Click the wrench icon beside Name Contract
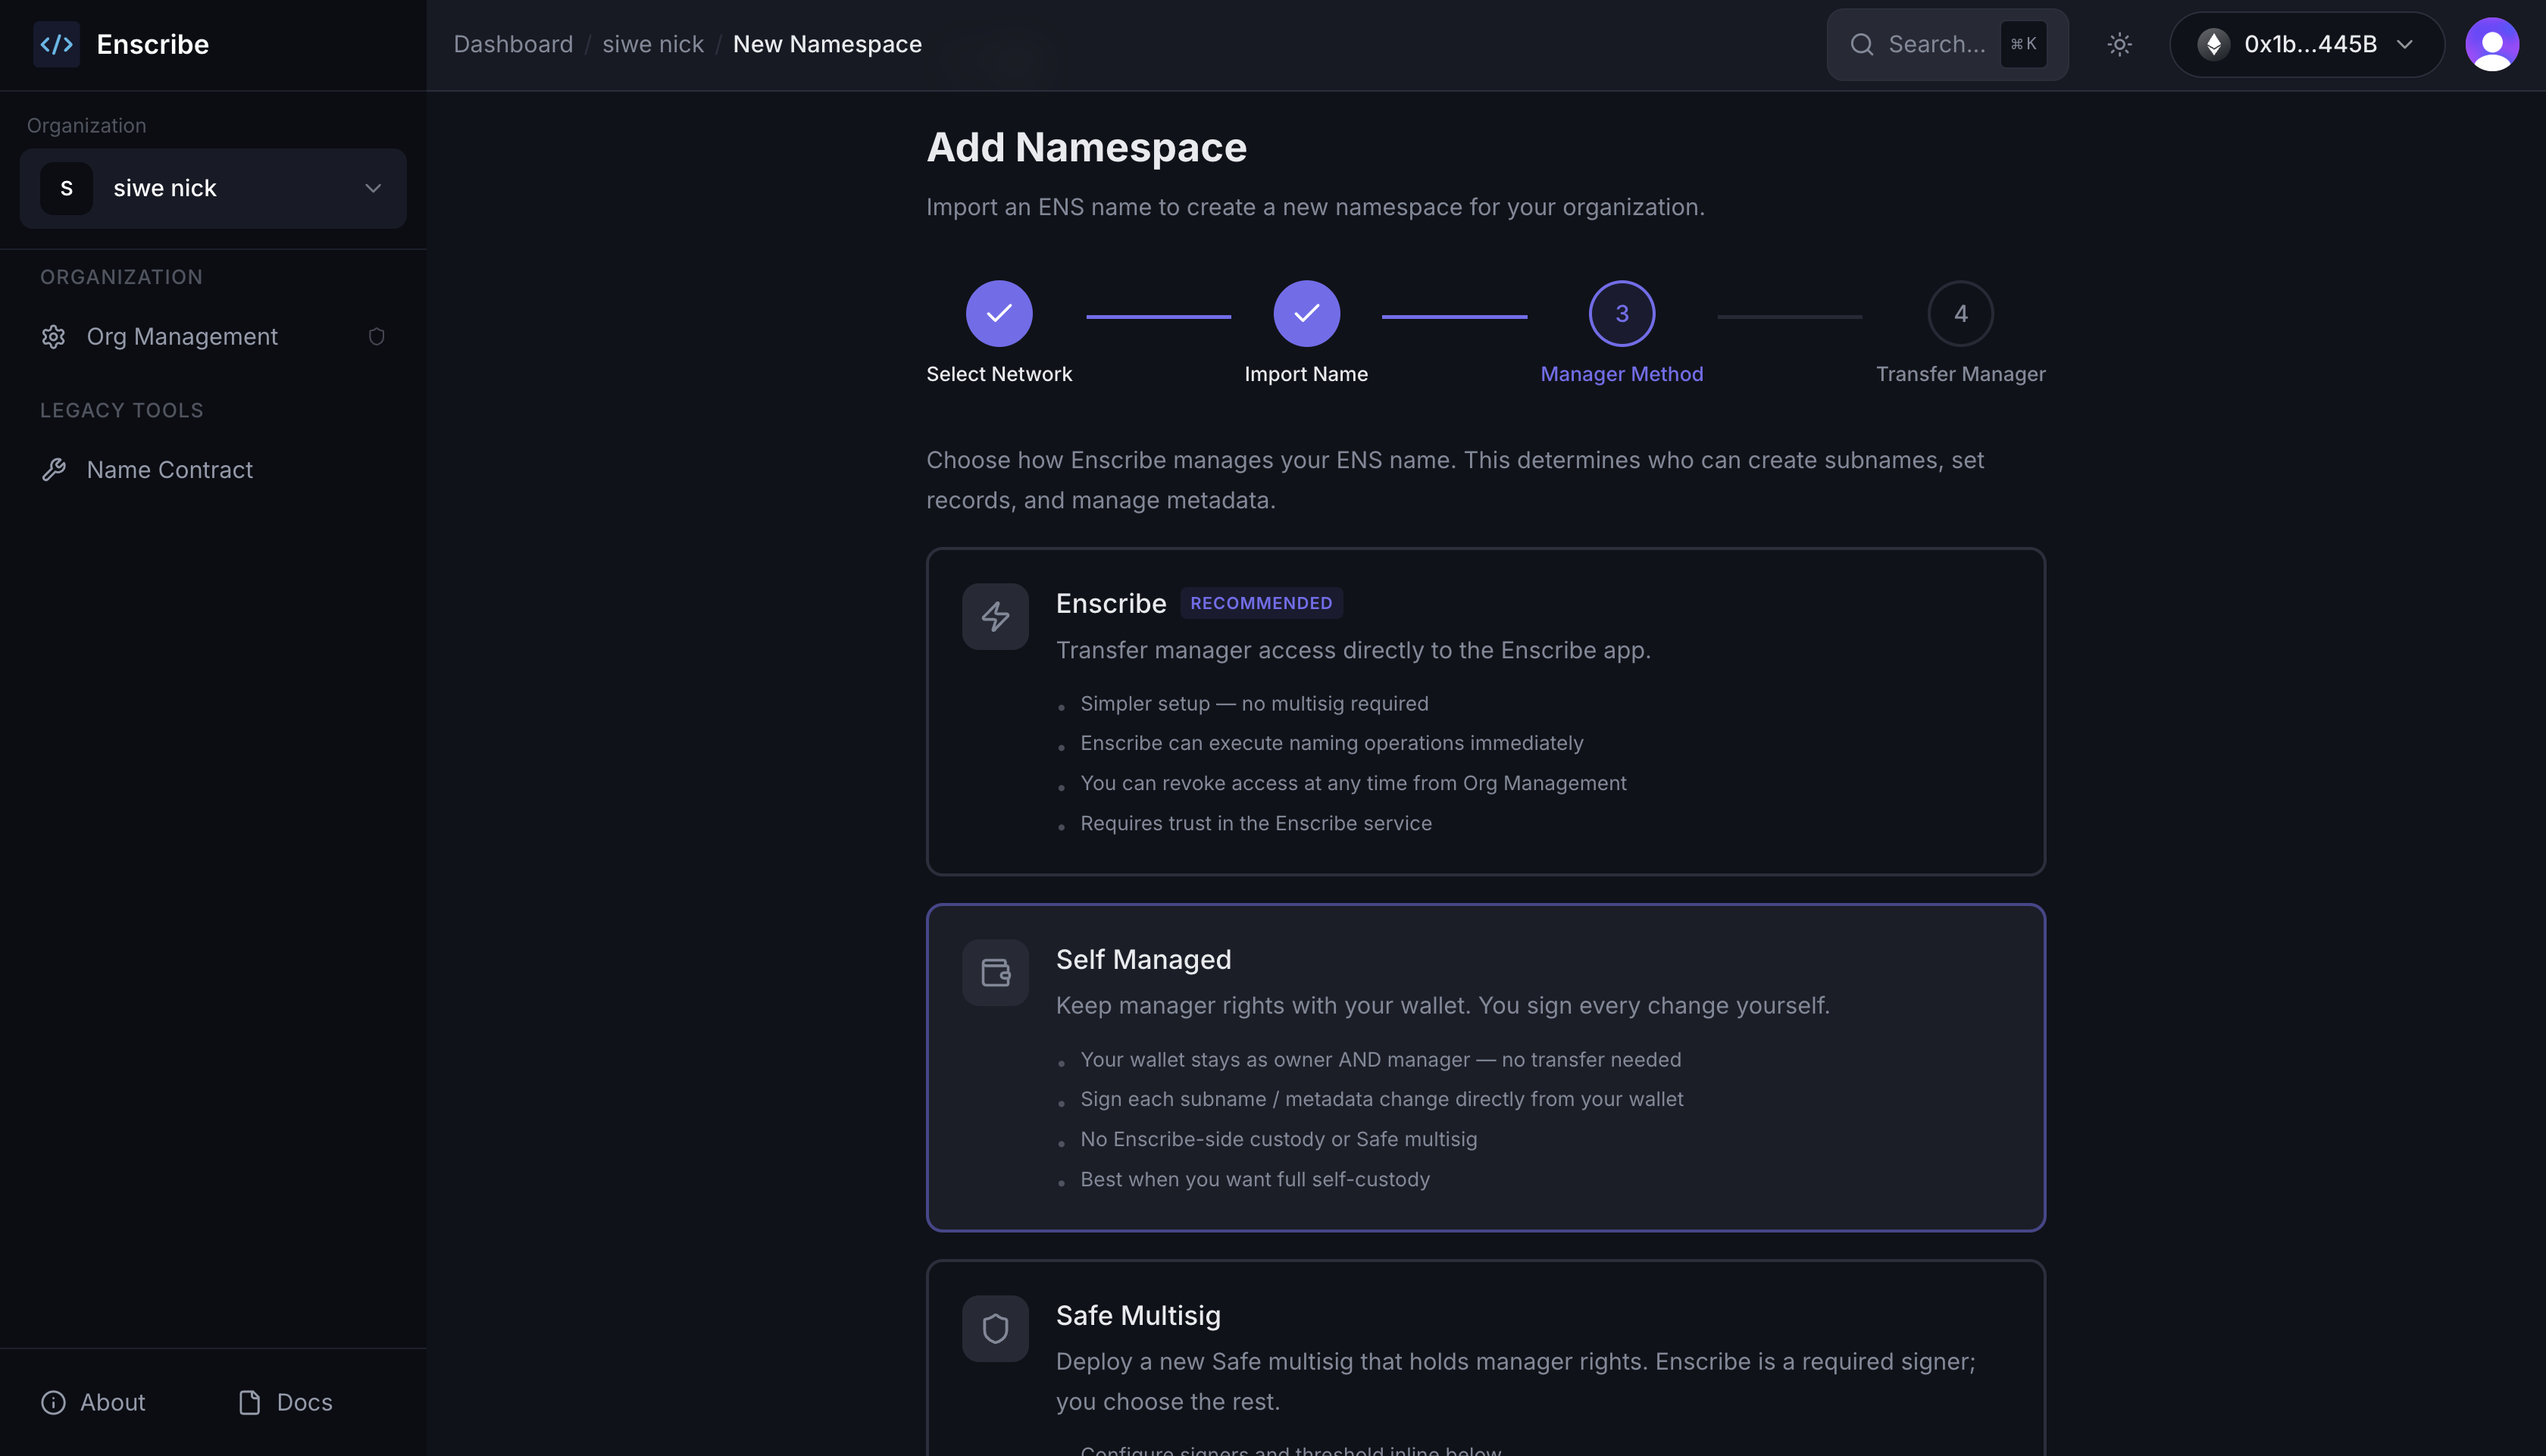The image size is (2546, 1456). click(x=54, y=470)
